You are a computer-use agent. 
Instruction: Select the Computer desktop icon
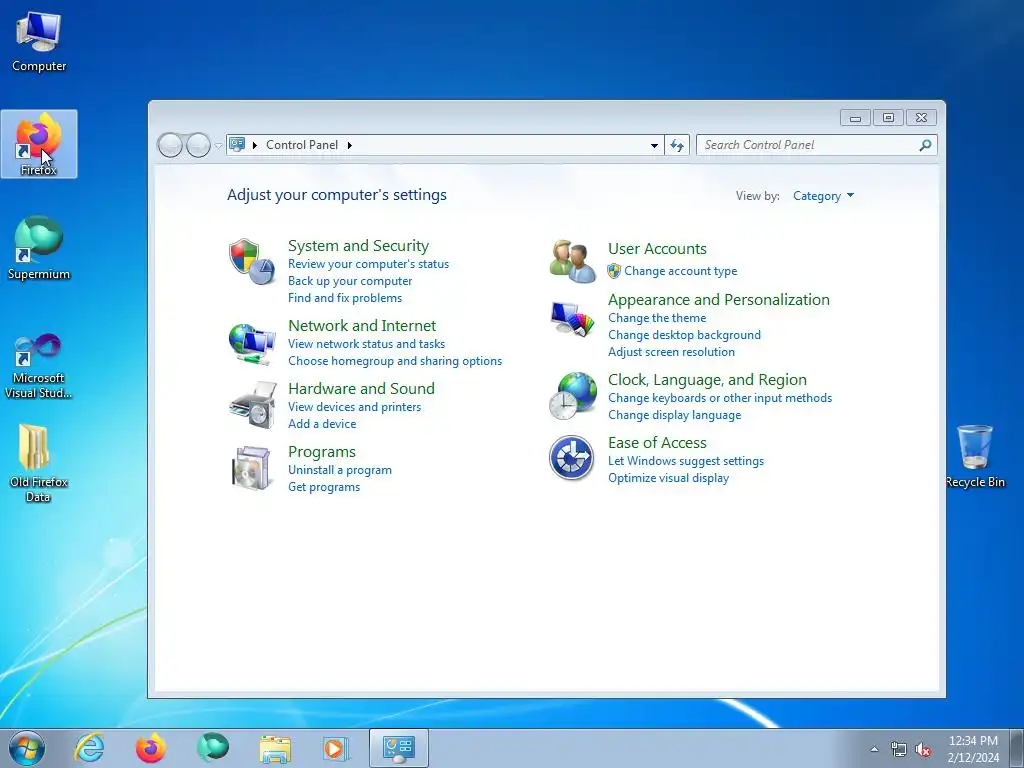click(x=39, y=40)
